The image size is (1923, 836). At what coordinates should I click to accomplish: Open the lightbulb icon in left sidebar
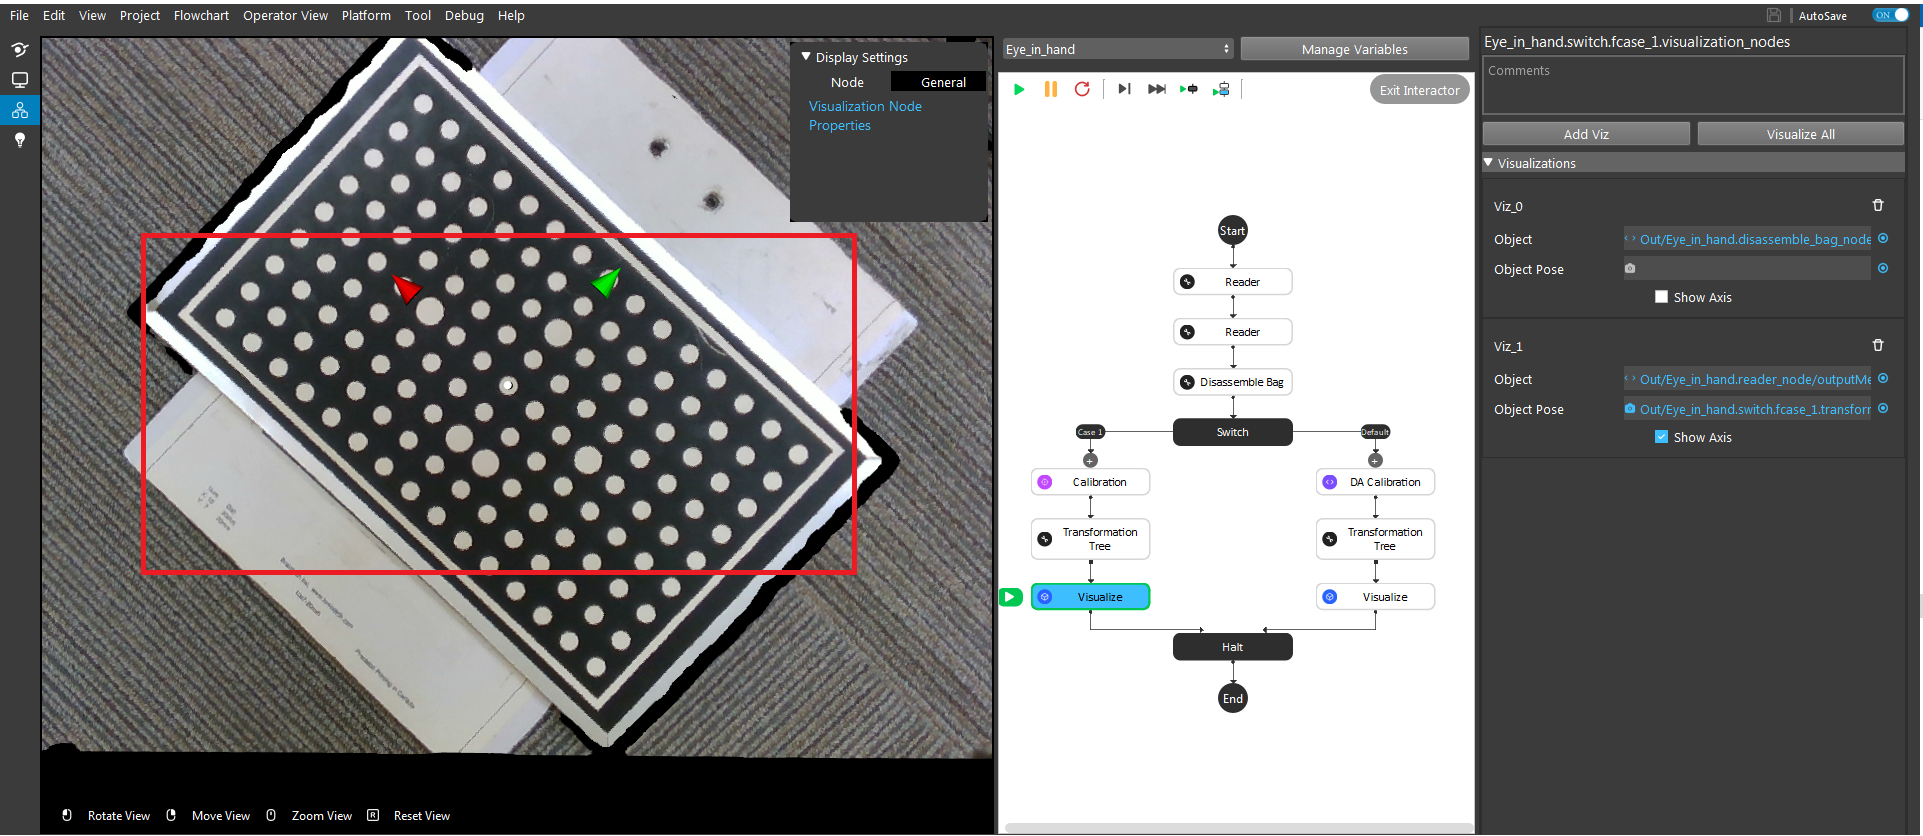pyautogui.click(x=19, y=140)
